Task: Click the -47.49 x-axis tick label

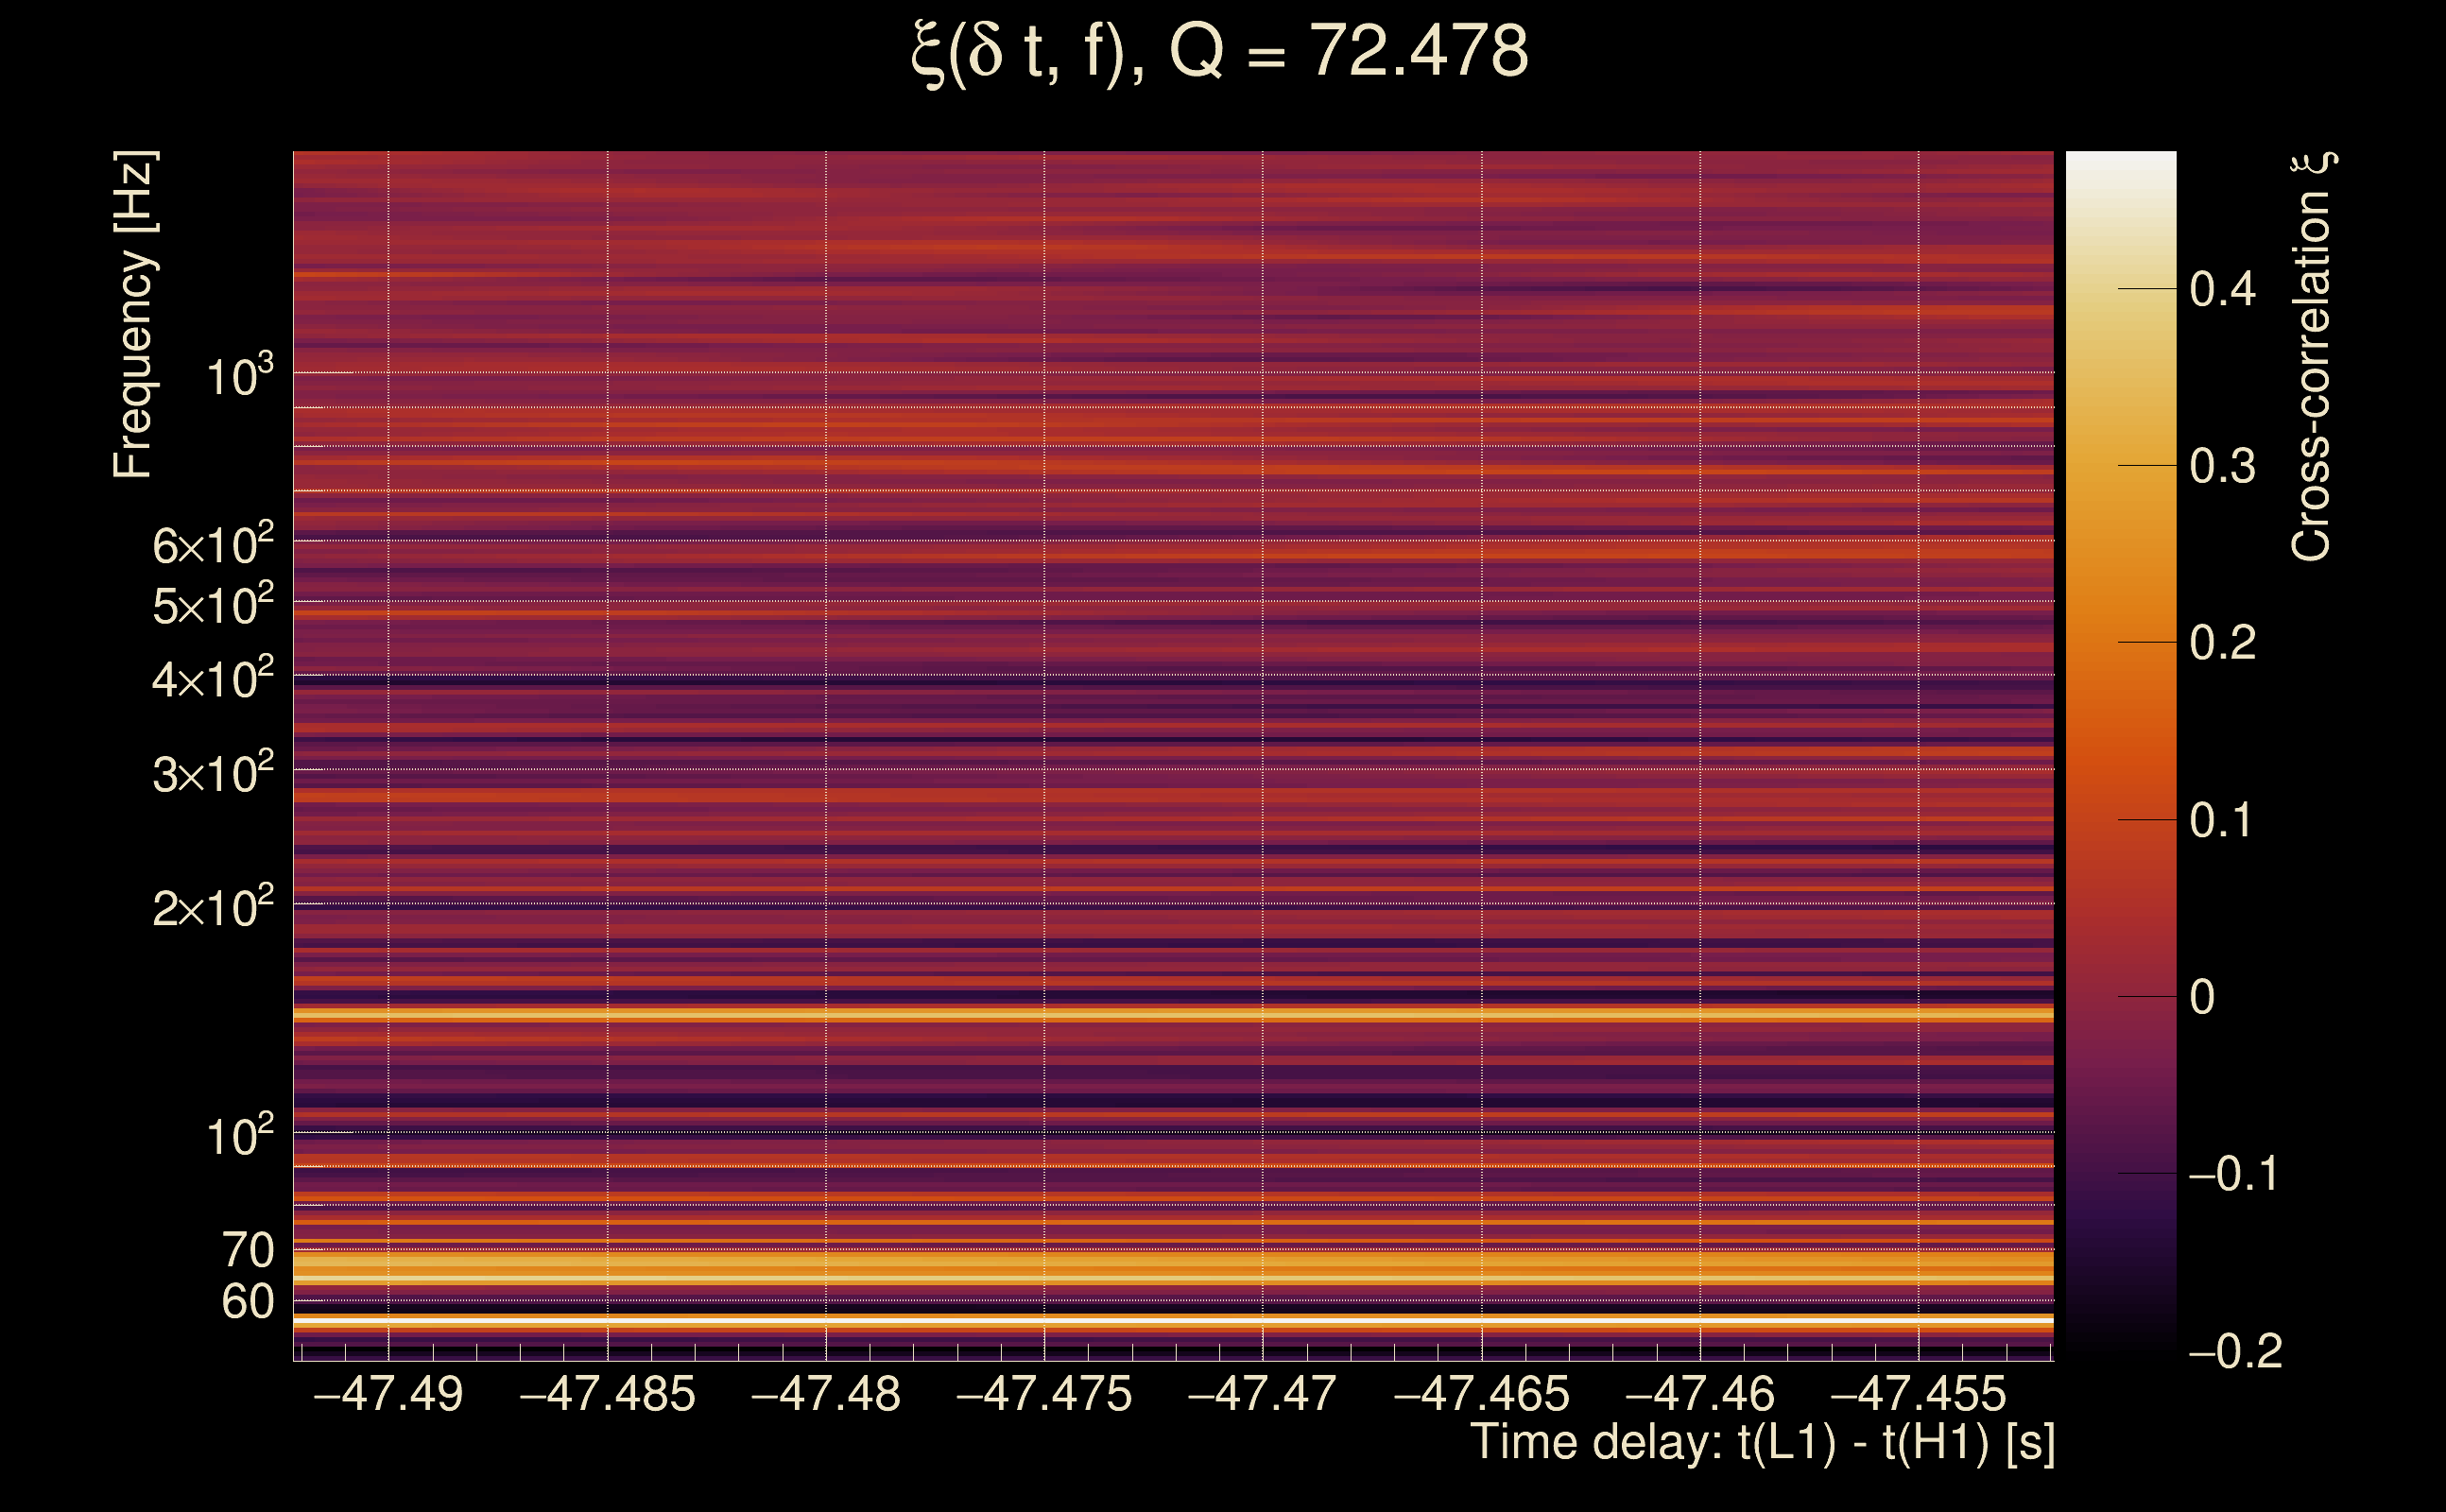Action: point(388,1395)
